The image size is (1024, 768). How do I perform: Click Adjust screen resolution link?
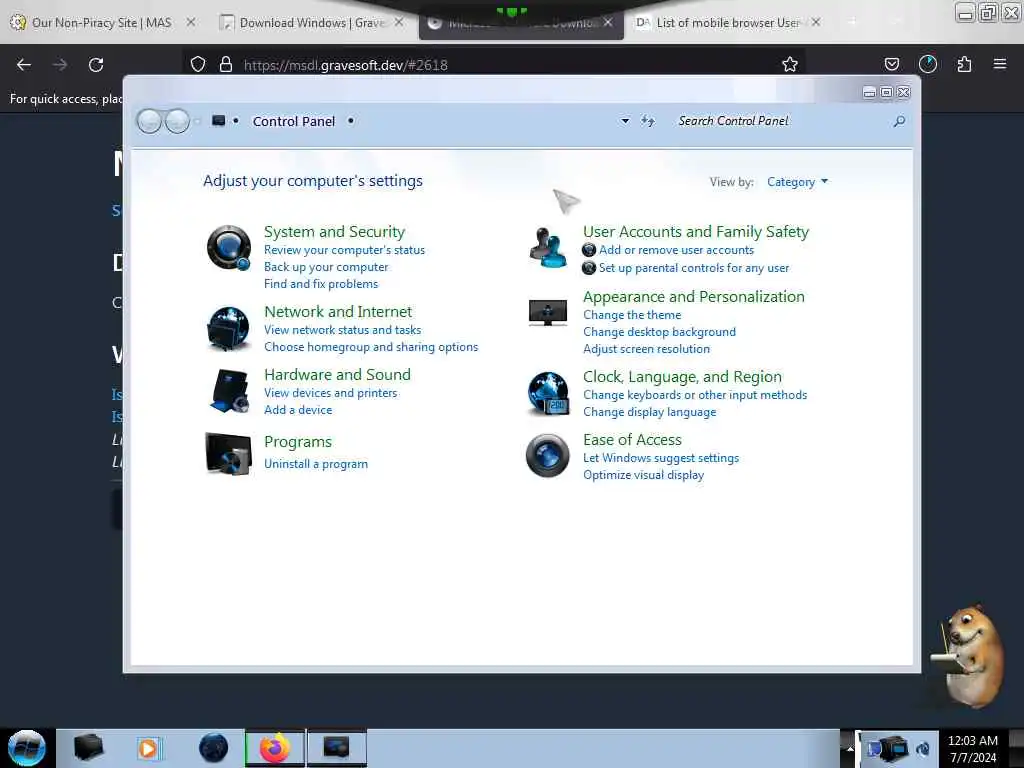647,349
